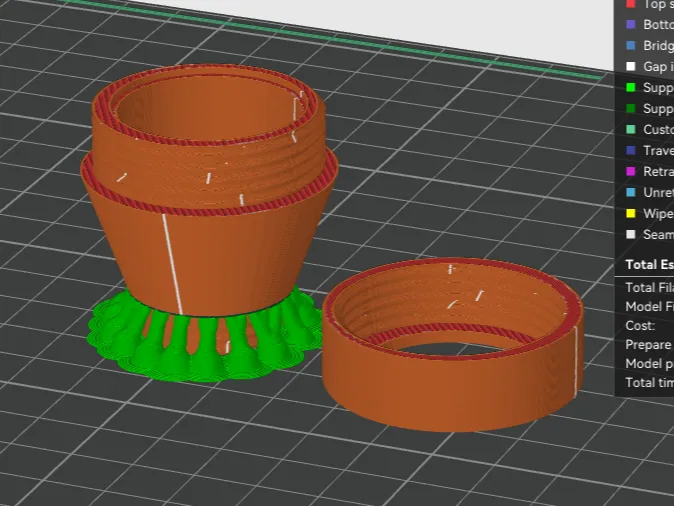The width and height of the screenshot is (674, 506).
Task: Select the threaded jar model on the plate
Action: [x=210, y=189]
